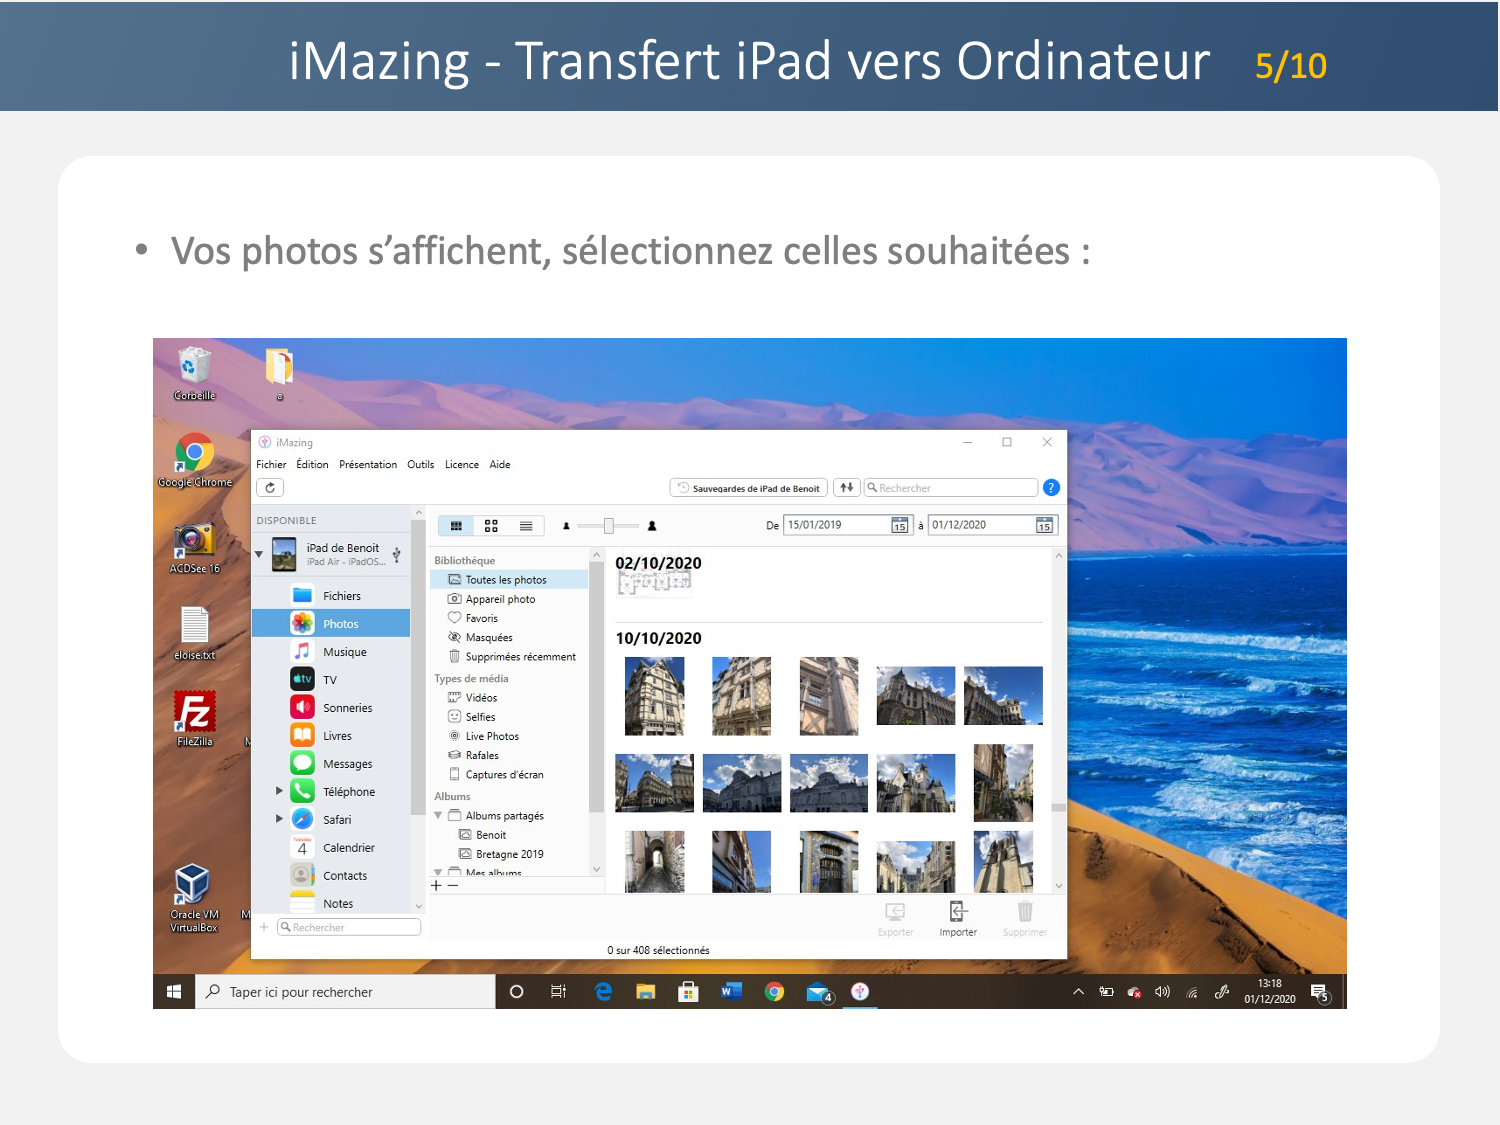
Task: Click the Importer icon at the bottom
Action: pyautogui.click(x=957, y=917)
